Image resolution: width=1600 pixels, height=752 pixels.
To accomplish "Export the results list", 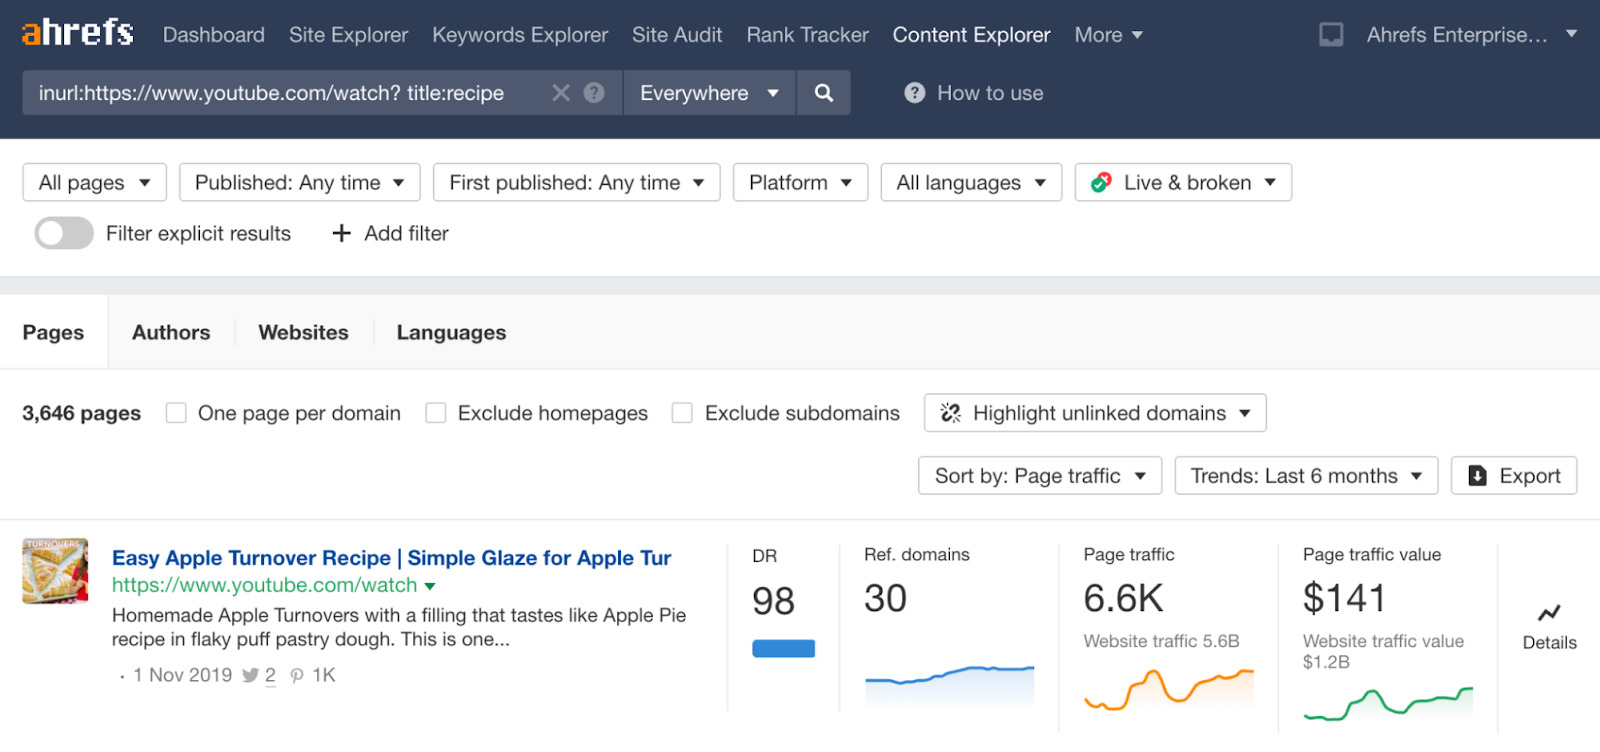I will [1513, 476].
